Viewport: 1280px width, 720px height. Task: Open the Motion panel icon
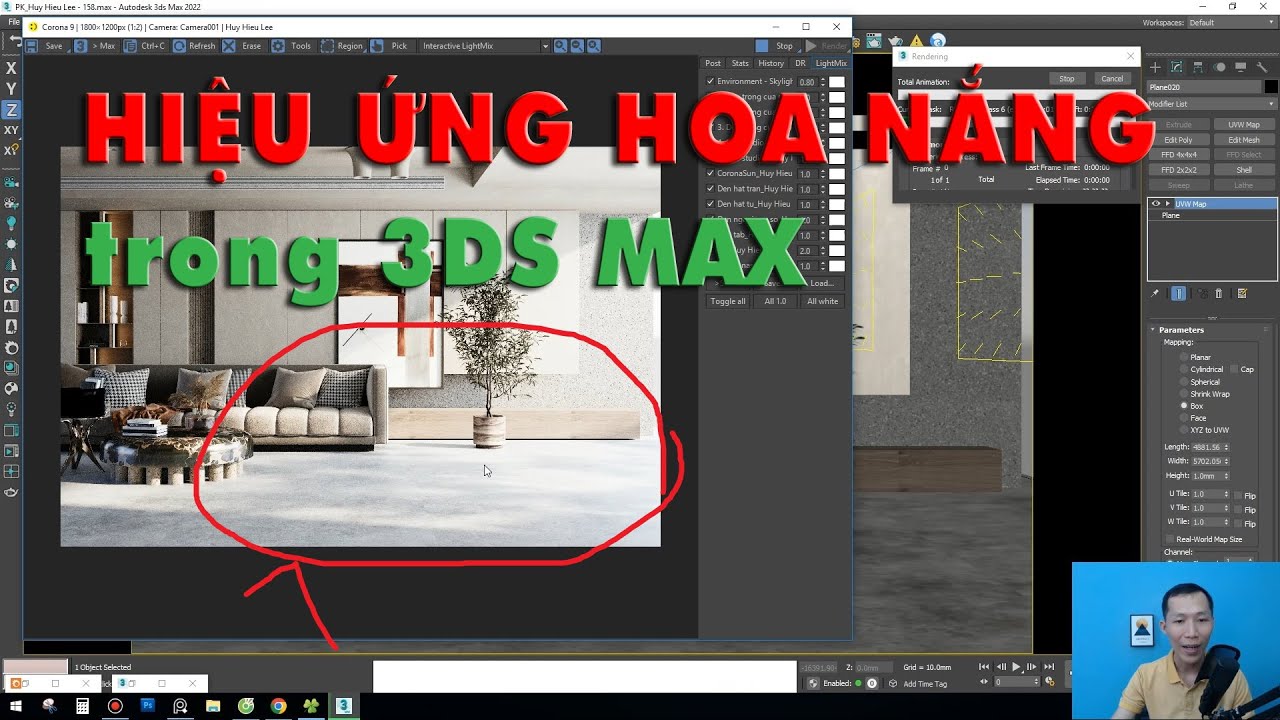click(x=1219, y=67)
